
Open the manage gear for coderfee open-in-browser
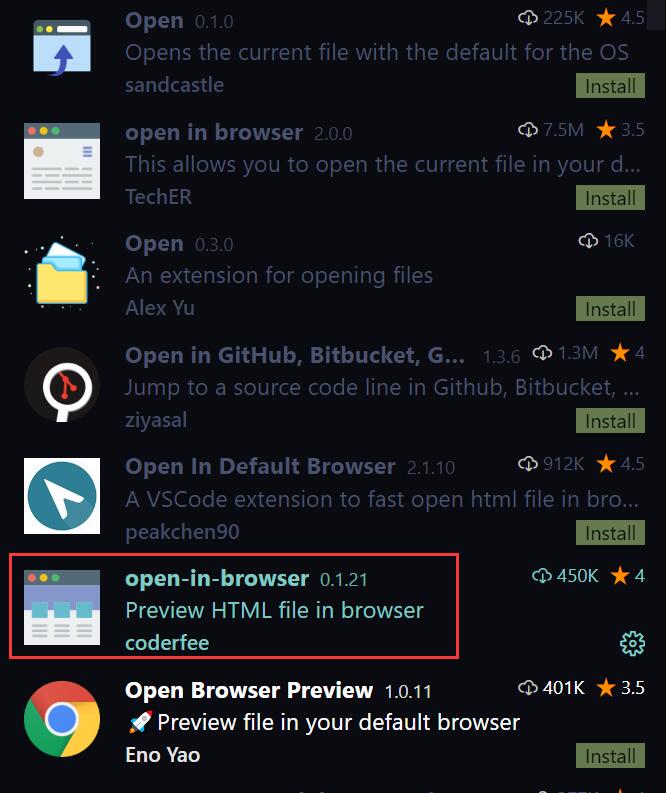pyautogui.click(x=632, y=643)
